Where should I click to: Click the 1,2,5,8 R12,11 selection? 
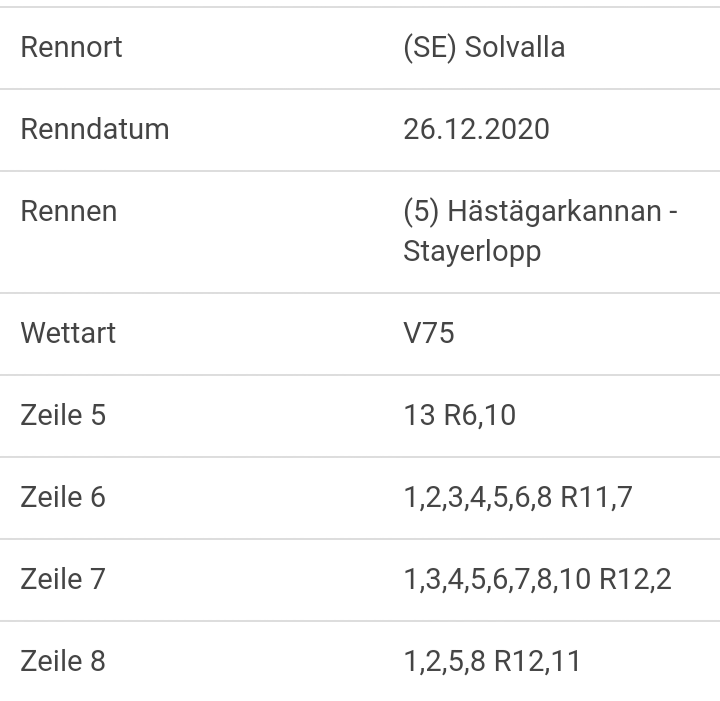[x=492, y=661]
